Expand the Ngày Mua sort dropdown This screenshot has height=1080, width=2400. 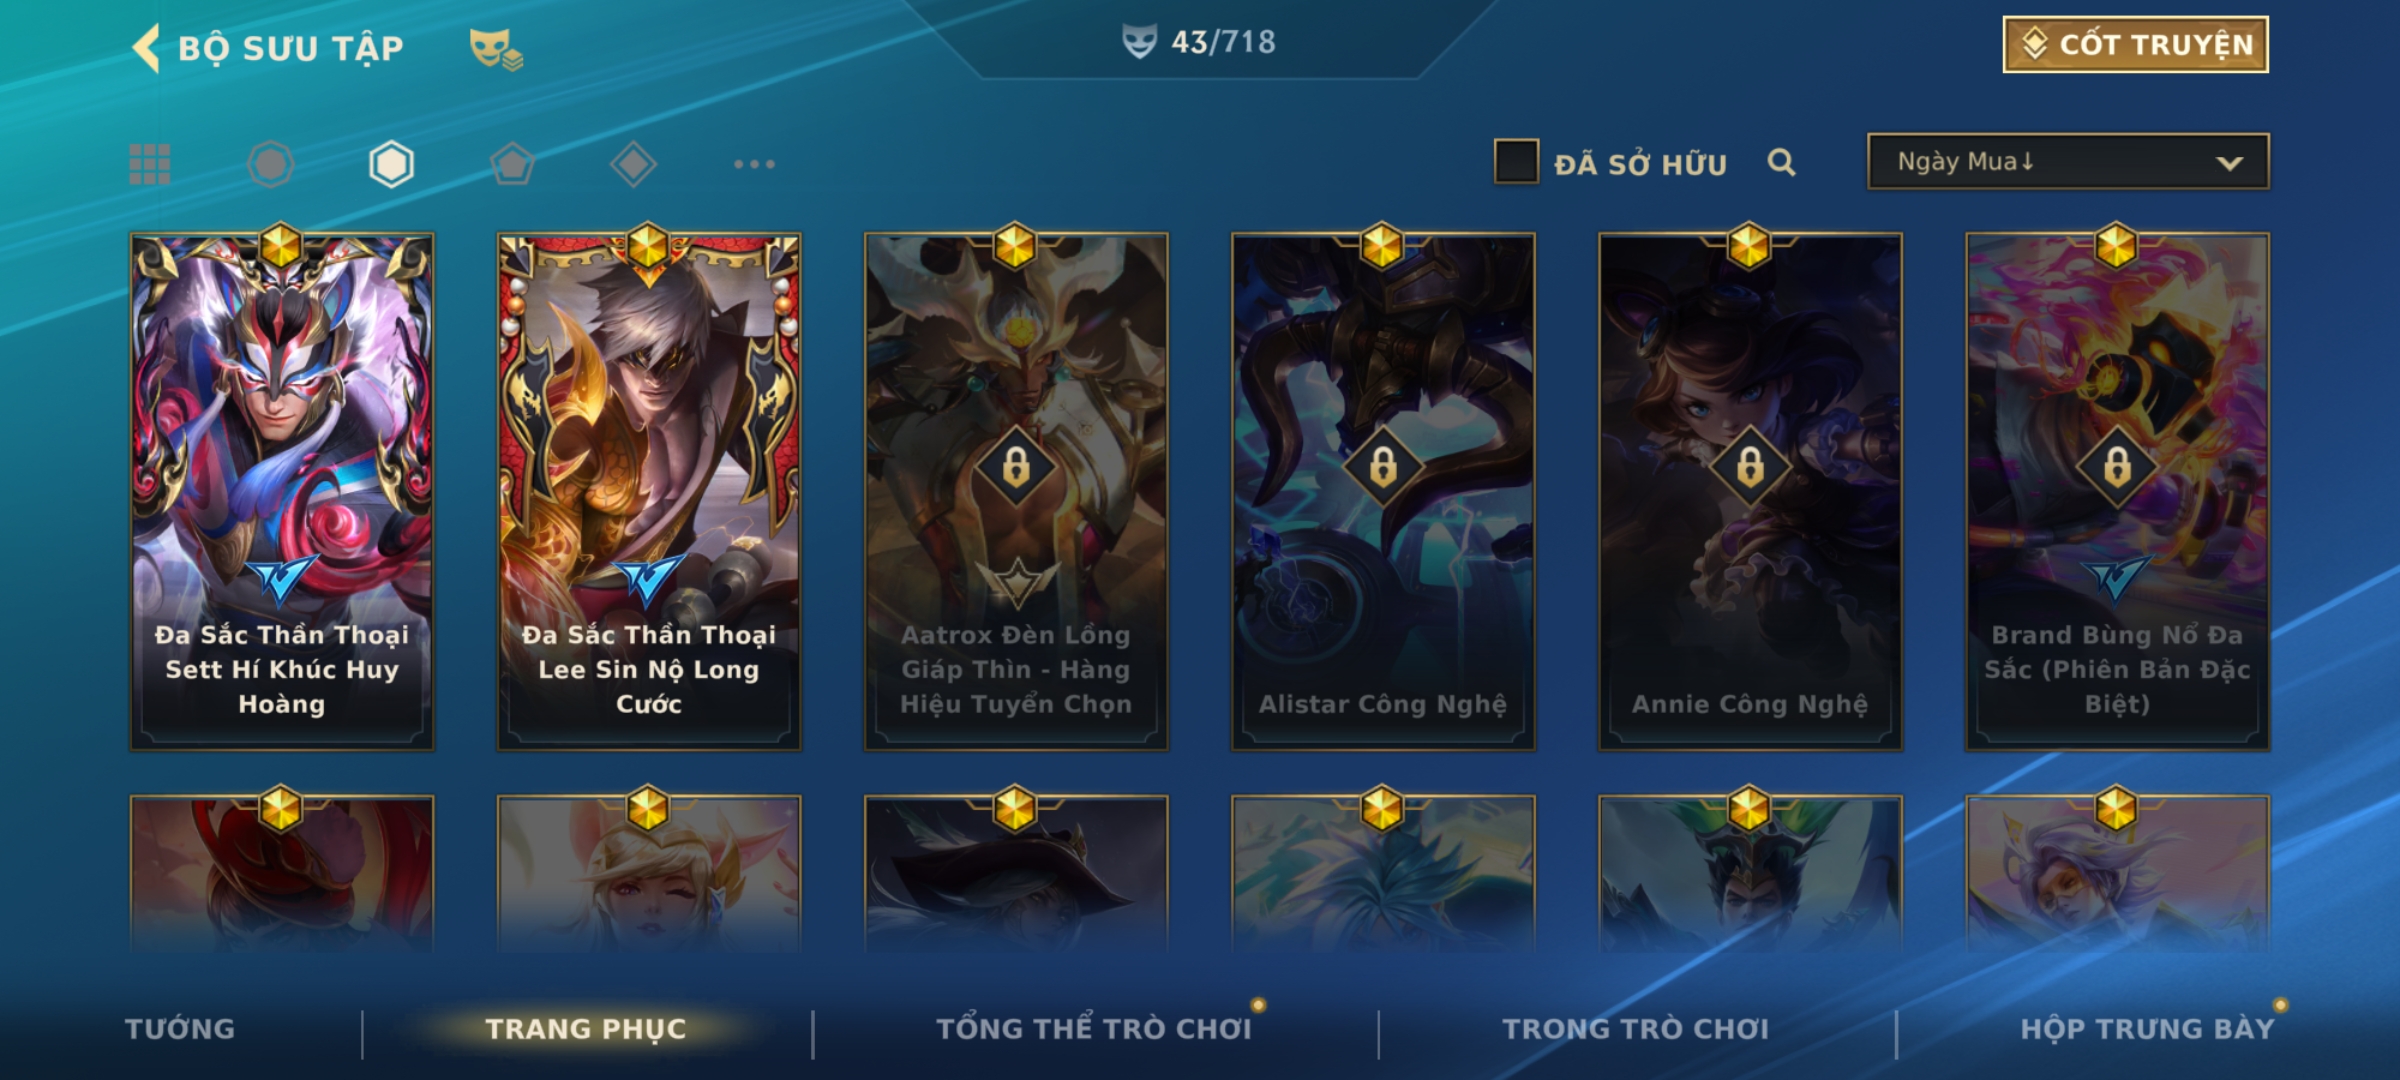(2068, 162)
